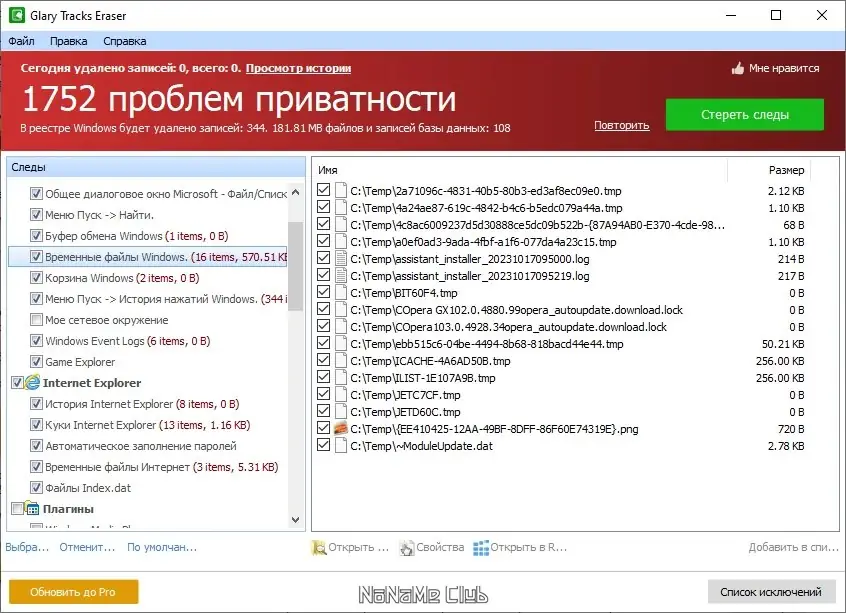Image resolution: width=846 pixels, height=613 pixels.
Task: Click file icon of Opera GX autoupdate lock file
Action: point(340,310)
